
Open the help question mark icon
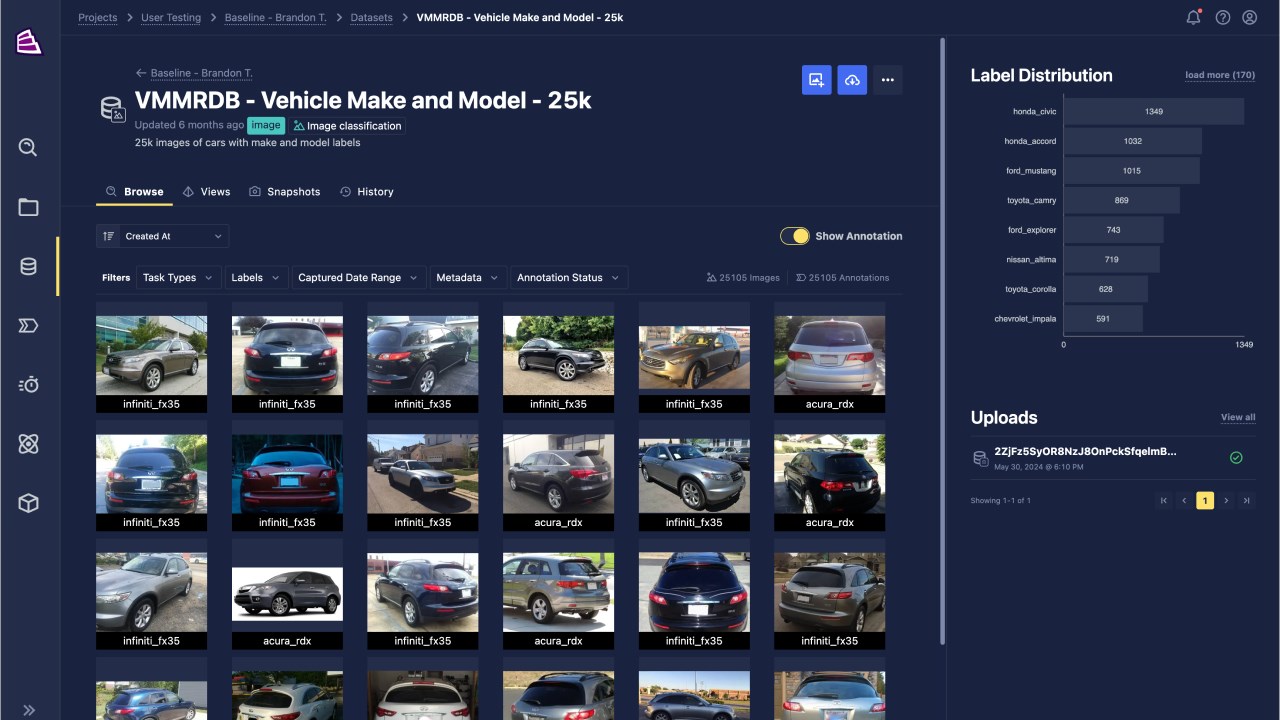tap(1222, 17)
